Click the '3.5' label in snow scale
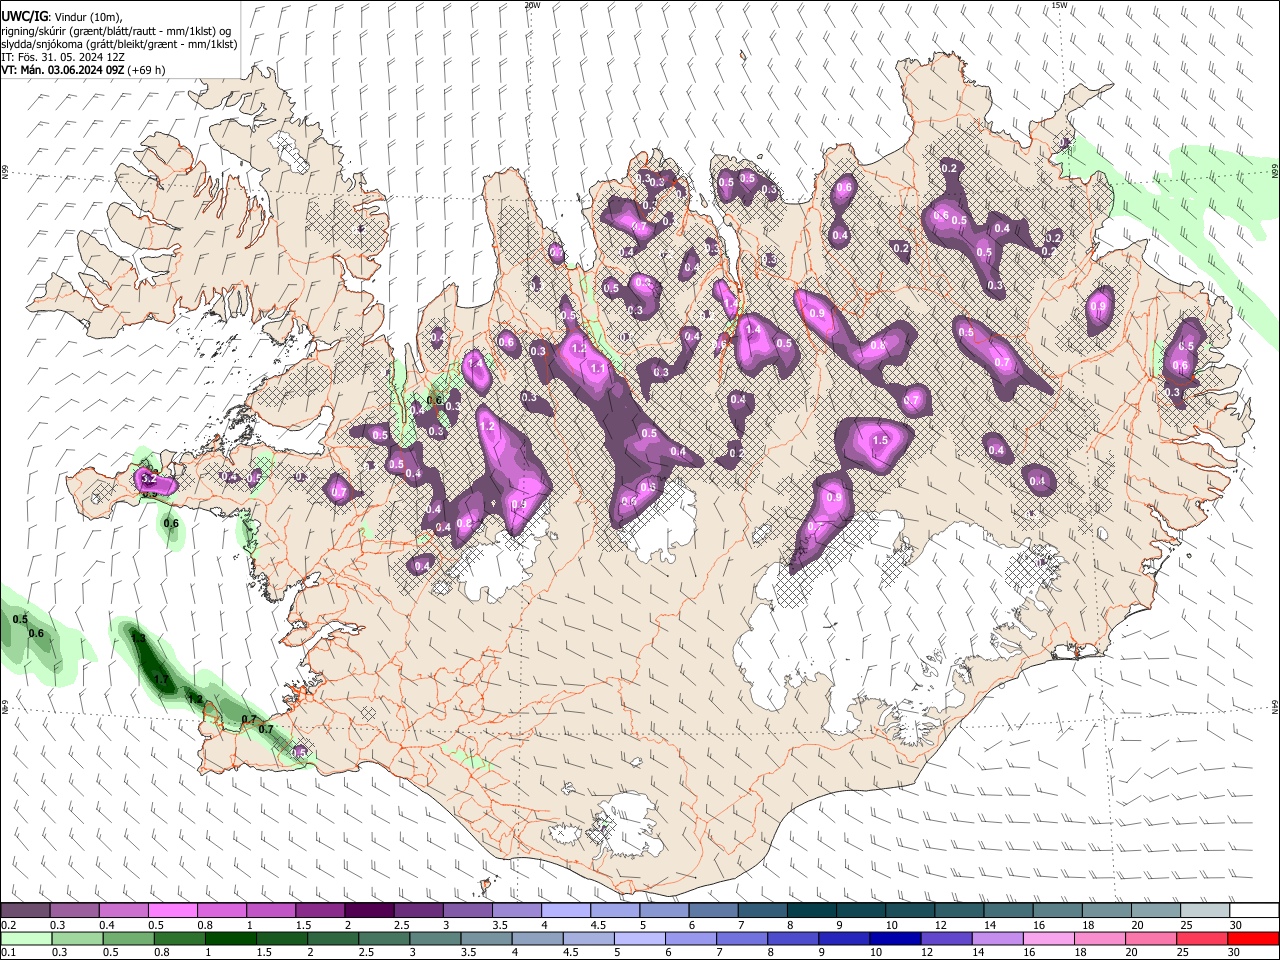Screen dimensions: 1280x960 pyautogui.click(x=500, y=925)
